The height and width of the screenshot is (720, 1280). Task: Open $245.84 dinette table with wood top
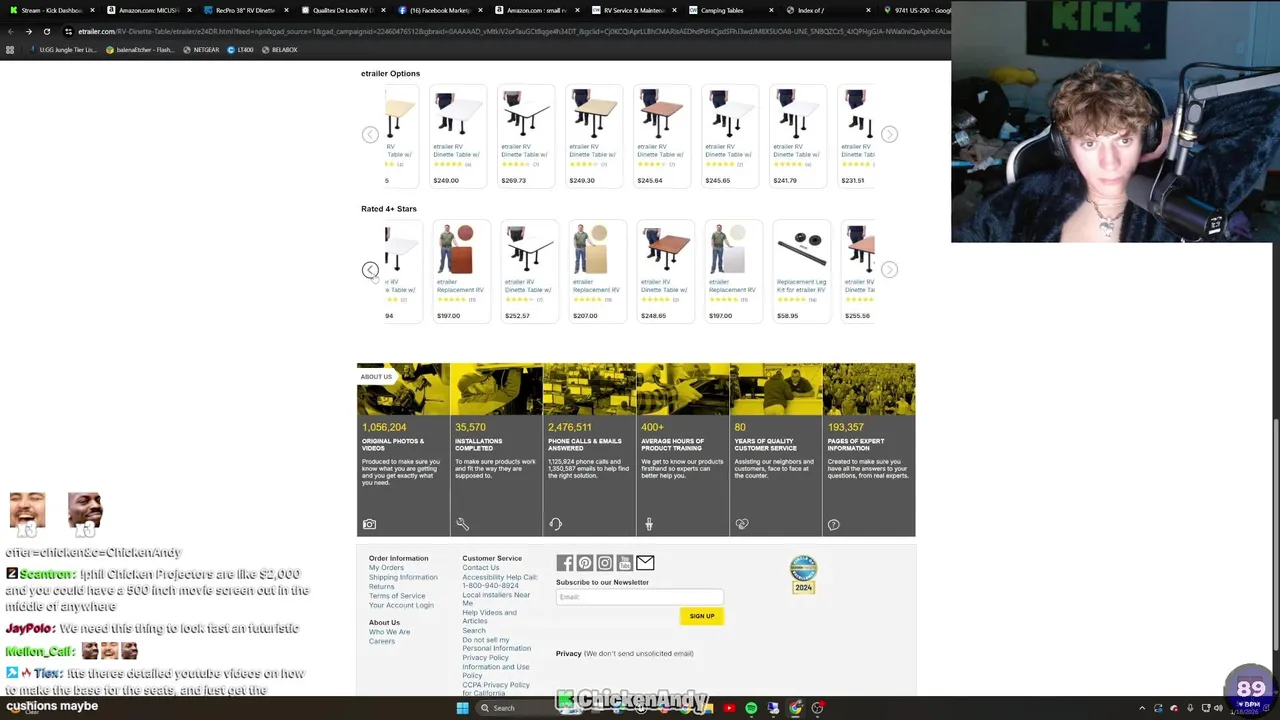click(661, 137)
